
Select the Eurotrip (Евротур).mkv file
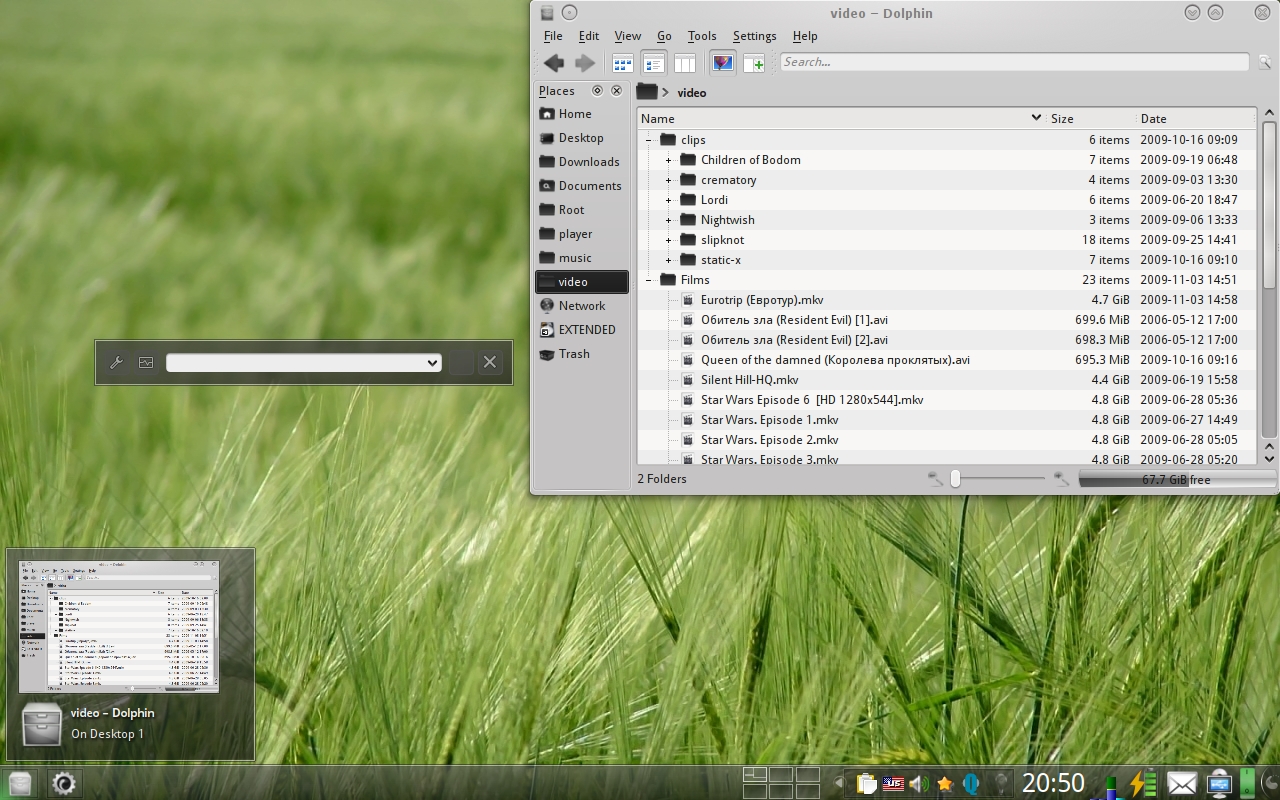[x=762, y=300]
